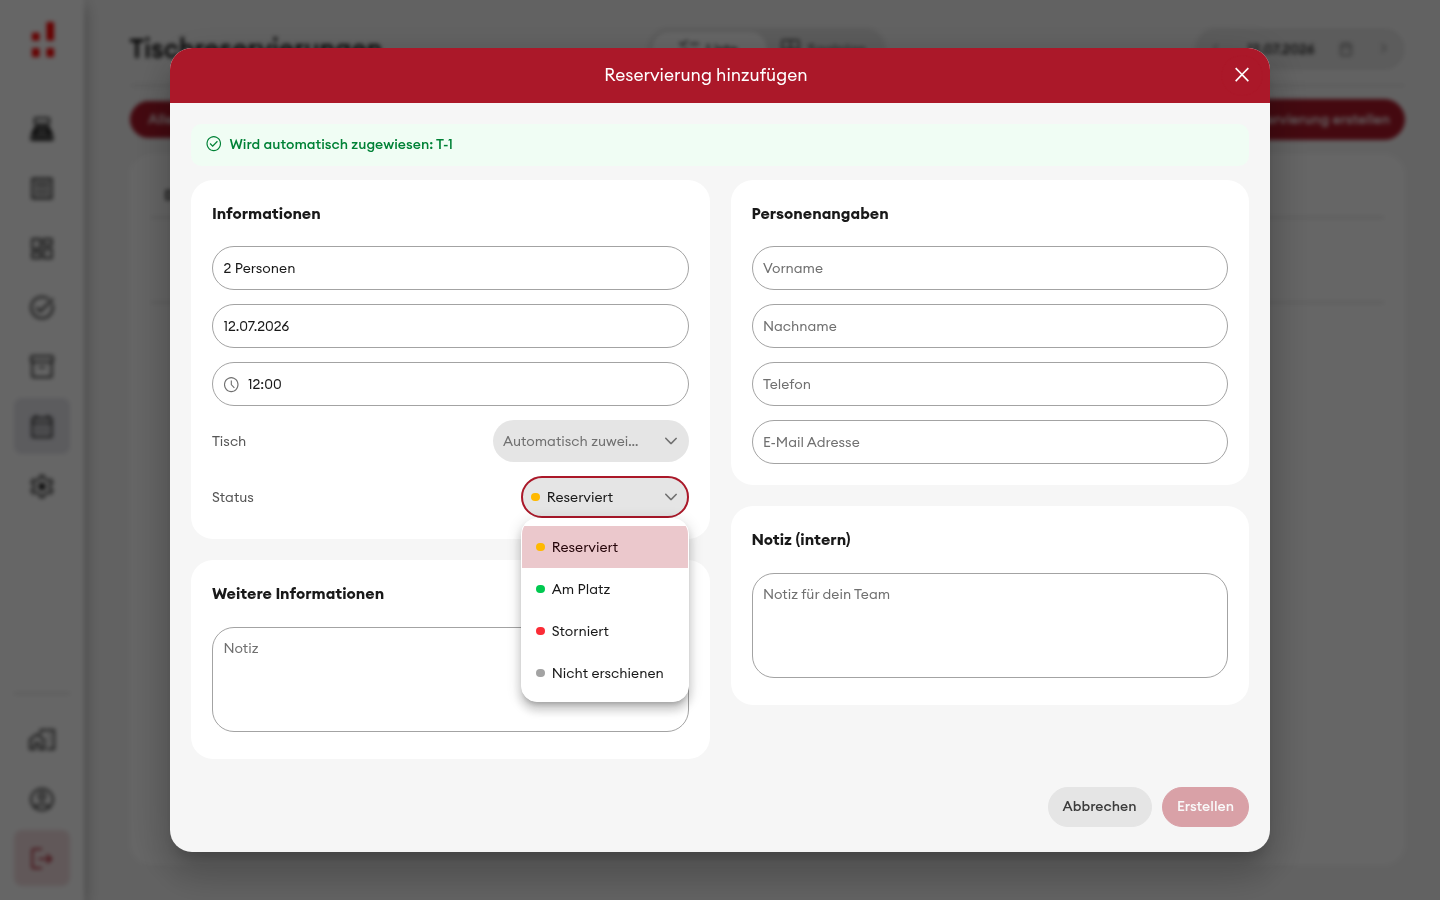Collapse the Status dropdown showing Reserviert
The height and width of the screenshot is (900, 1440).
coord(605,497)
